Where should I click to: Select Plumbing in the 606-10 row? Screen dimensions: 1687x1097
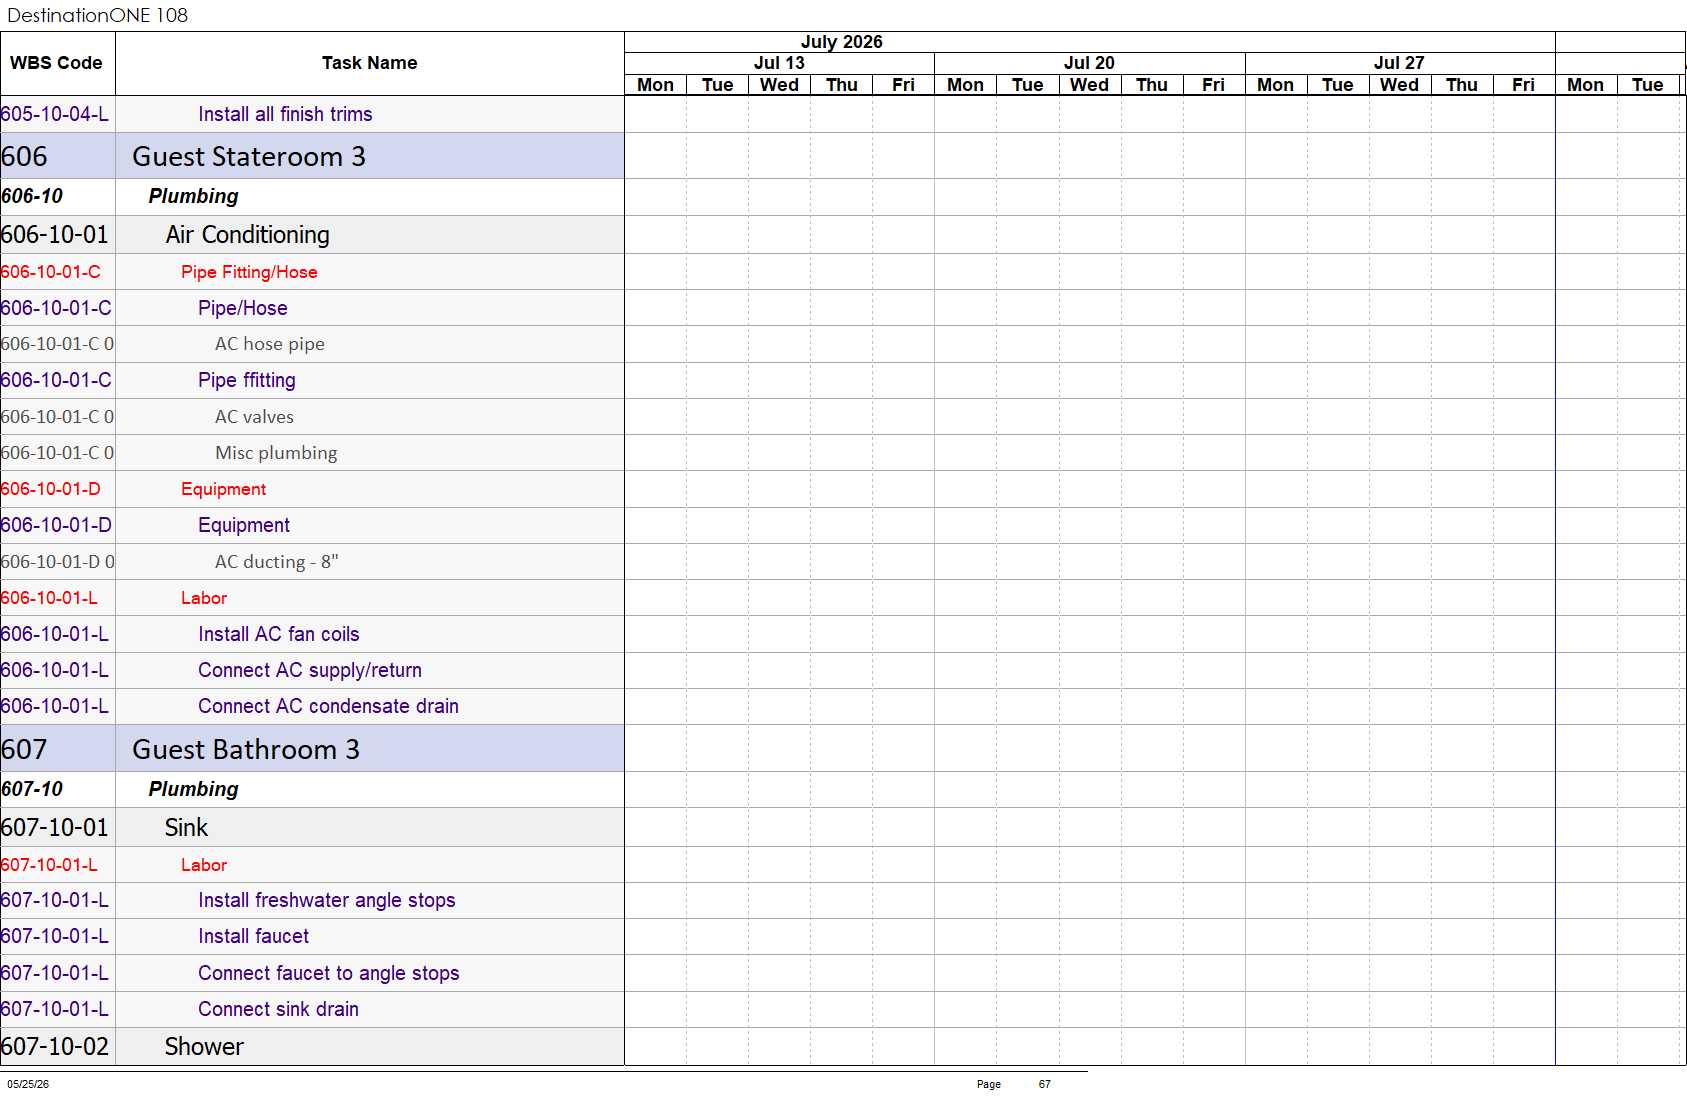pyautogui.click(x=193, y=196)
